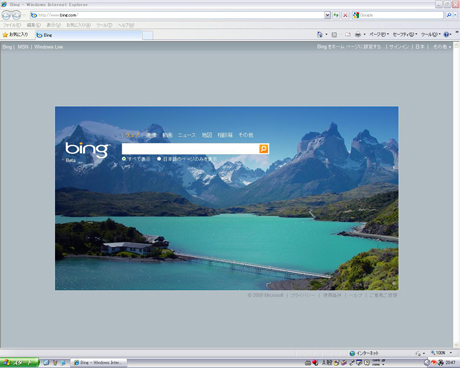Click the Read Mail envelope icon

point(348,34)
